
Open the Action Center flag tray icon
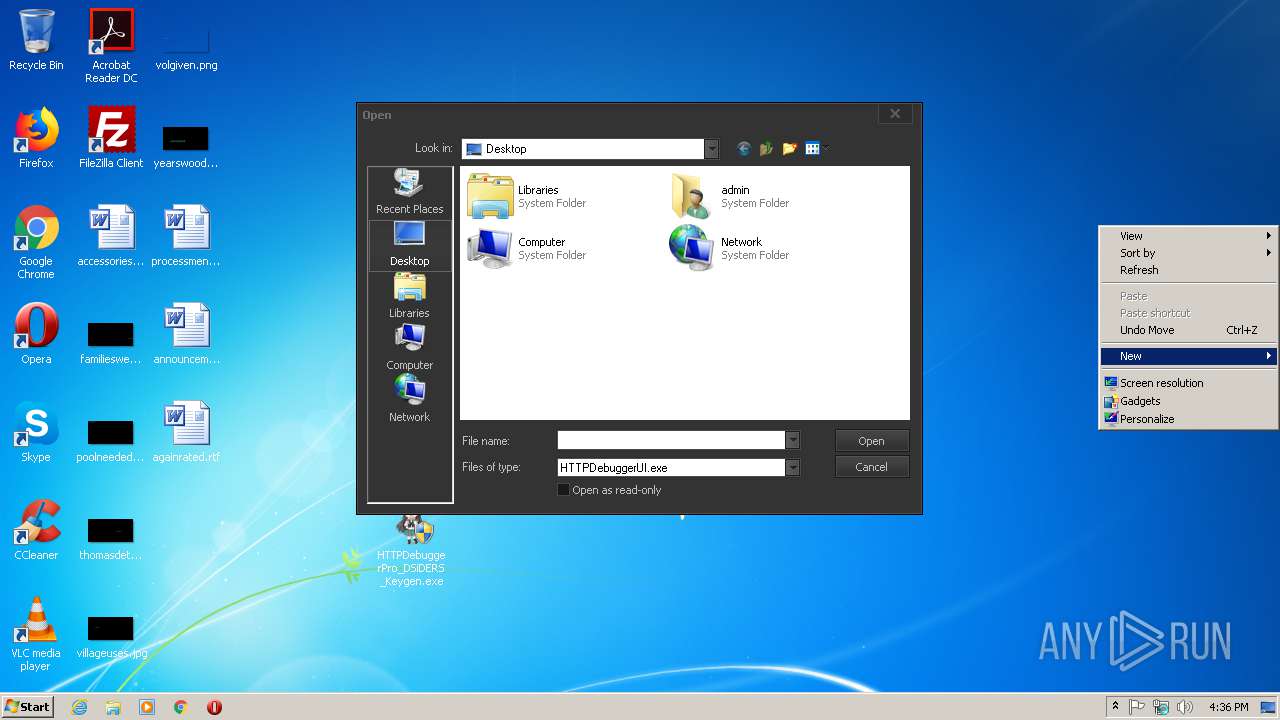click(x=1137, y=707)
